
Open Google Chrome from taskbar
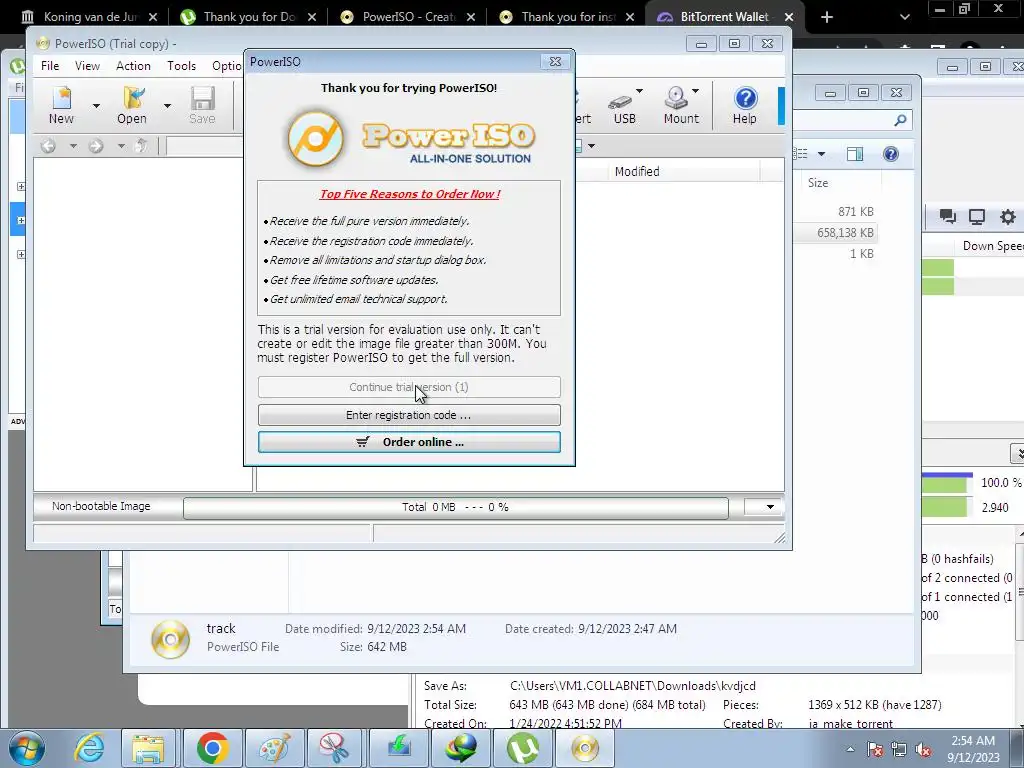212,748
